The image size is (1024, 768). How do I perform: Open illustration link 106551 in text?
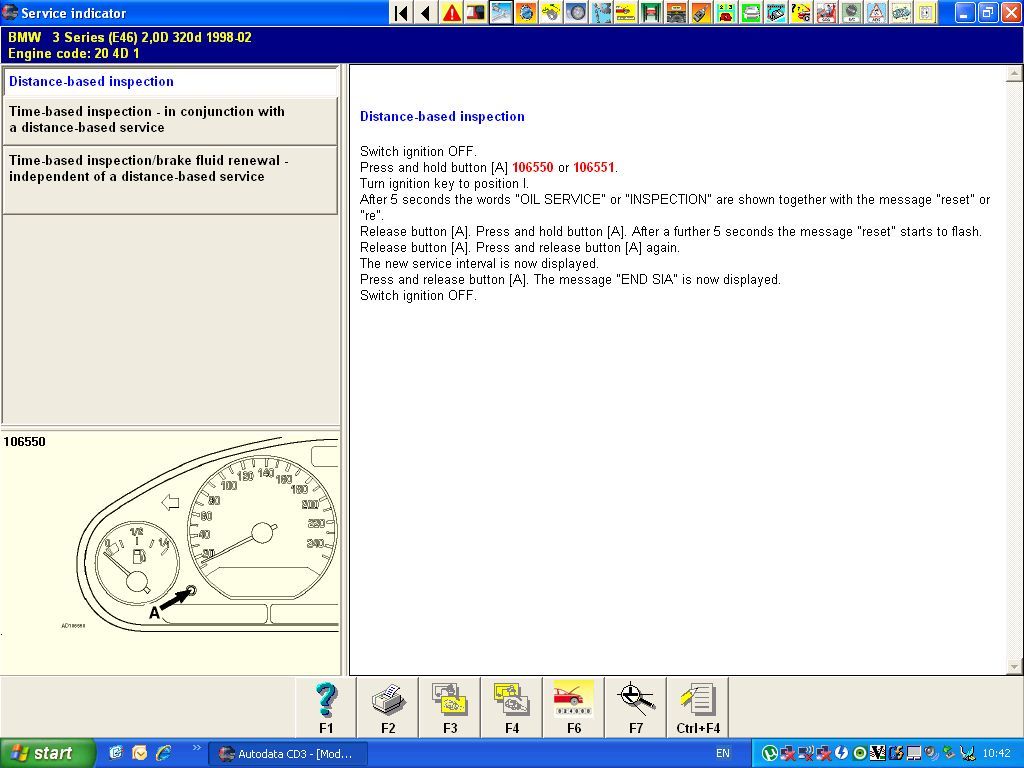(594, 167)
